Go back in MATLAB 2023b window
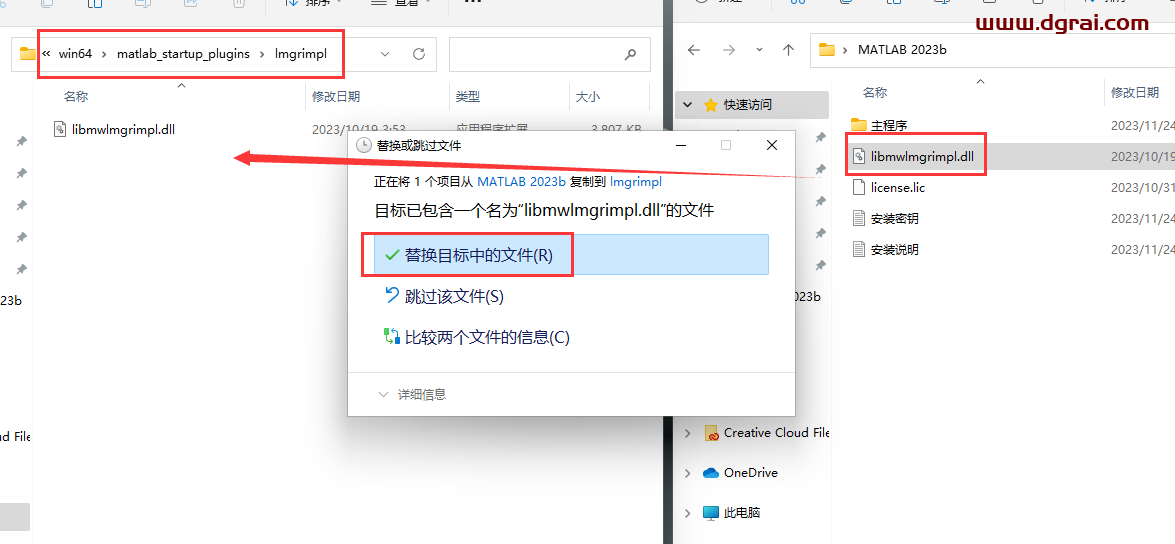Screen dimensions: 1175x544 694,50
